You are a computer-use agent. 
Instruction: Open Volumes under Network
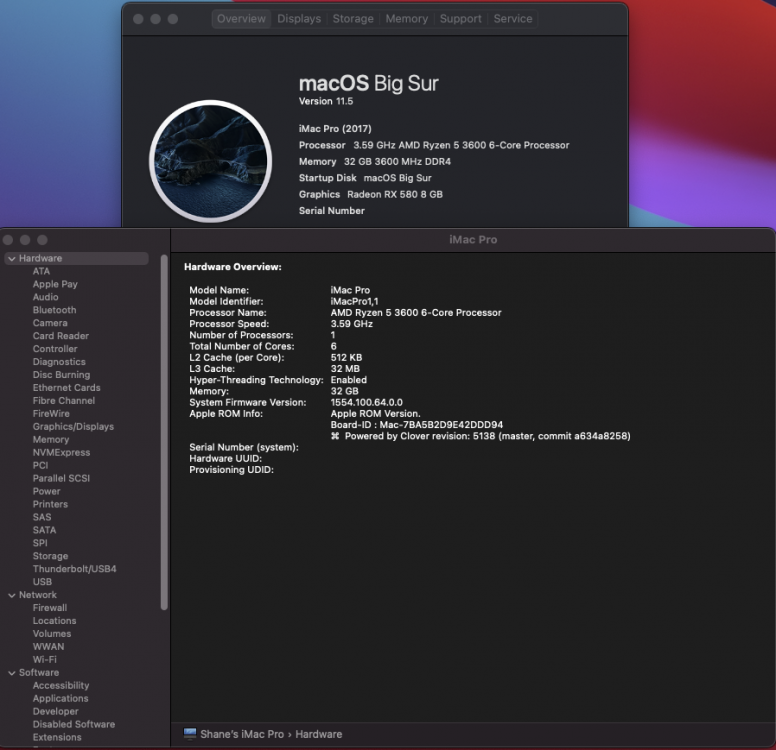pyautogui.click(x=52, y=634)
